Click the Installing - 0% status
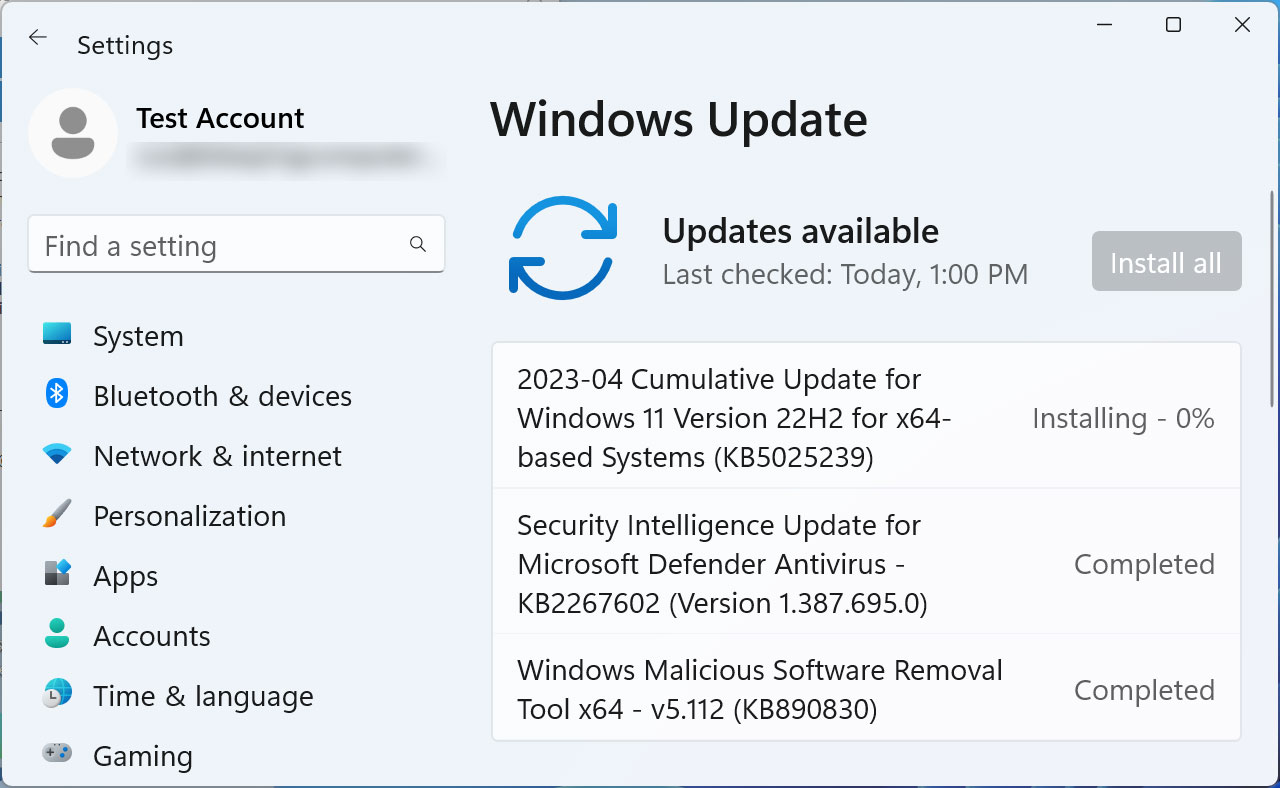 pyautogui.click(x=1123, y=418)
